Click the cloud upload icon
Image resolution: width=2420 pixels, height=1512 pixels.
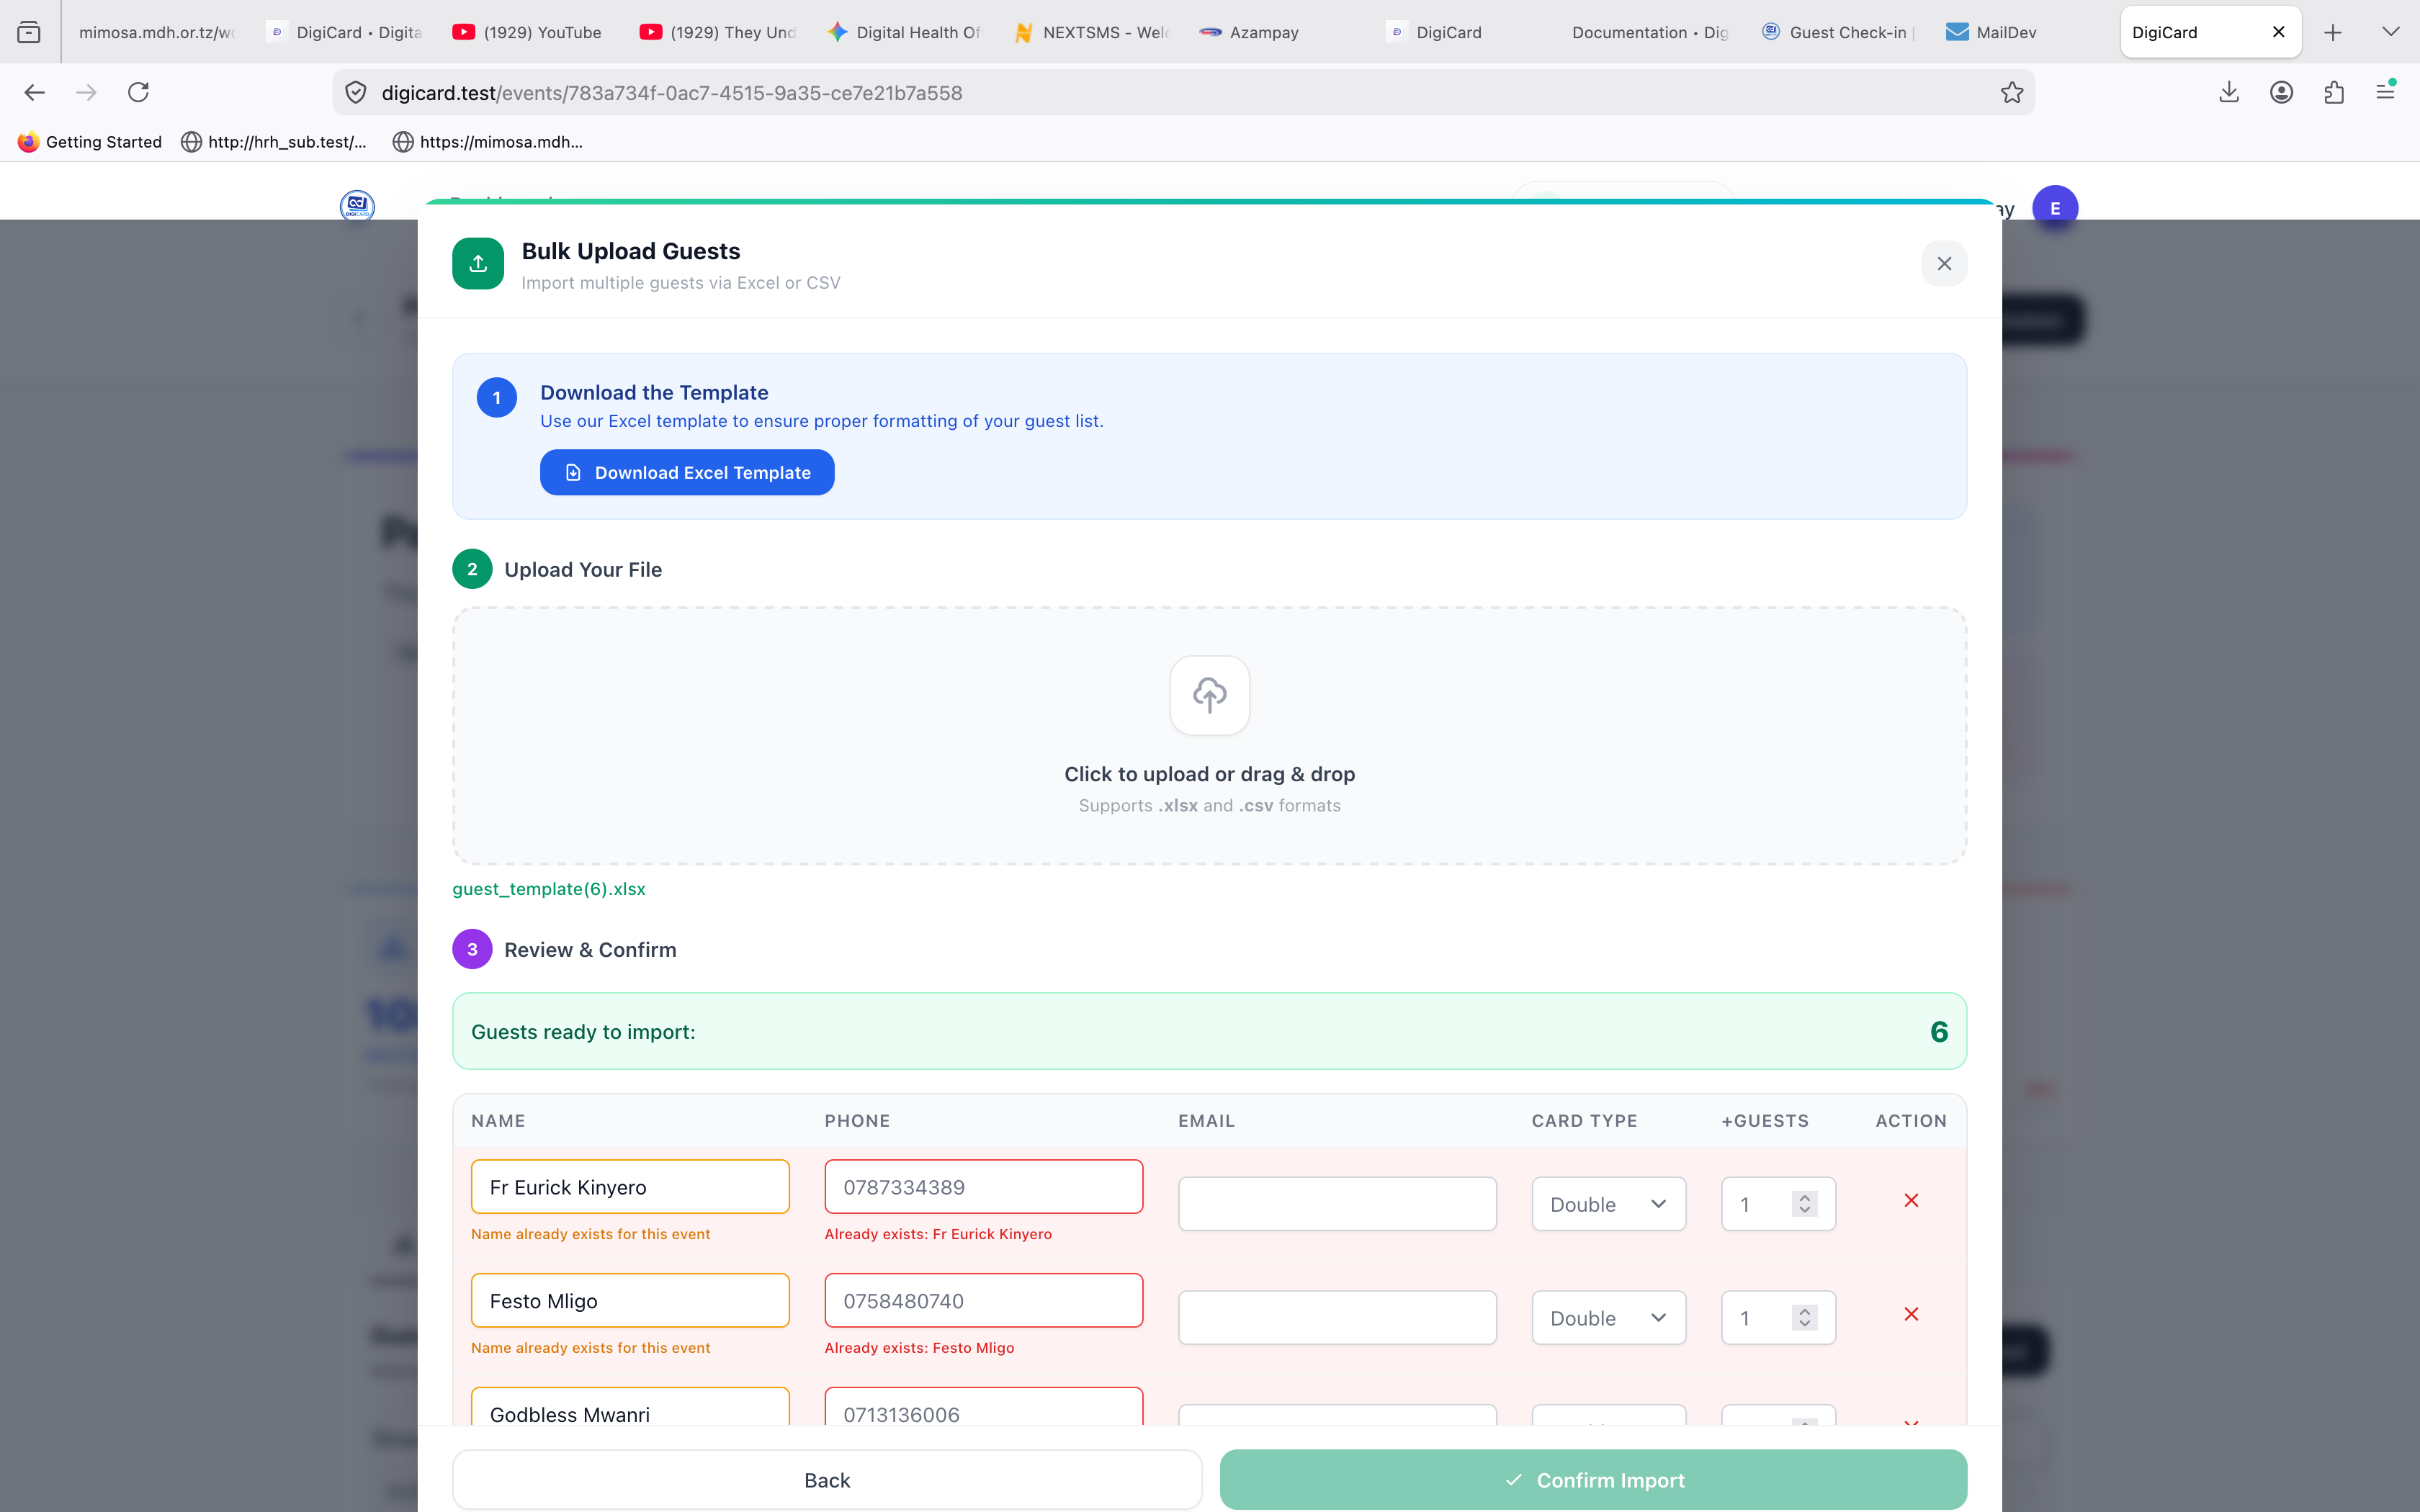click(x=1209, y=695)
